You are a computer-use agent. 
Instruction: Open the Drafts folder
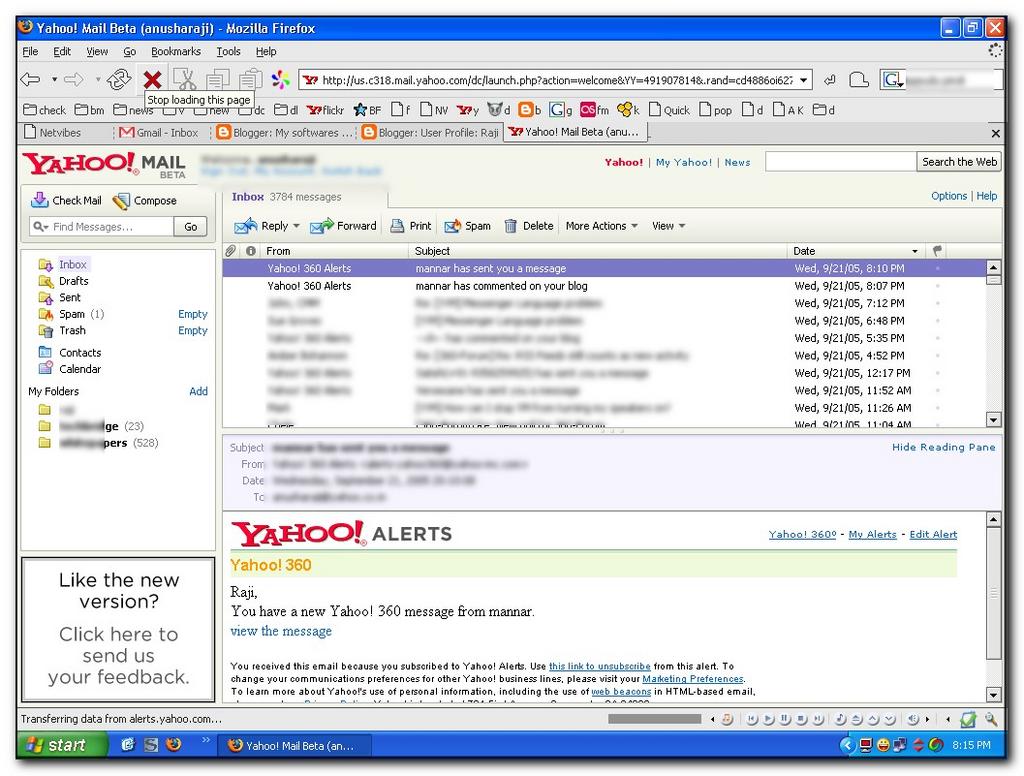(x=73, y=281)
